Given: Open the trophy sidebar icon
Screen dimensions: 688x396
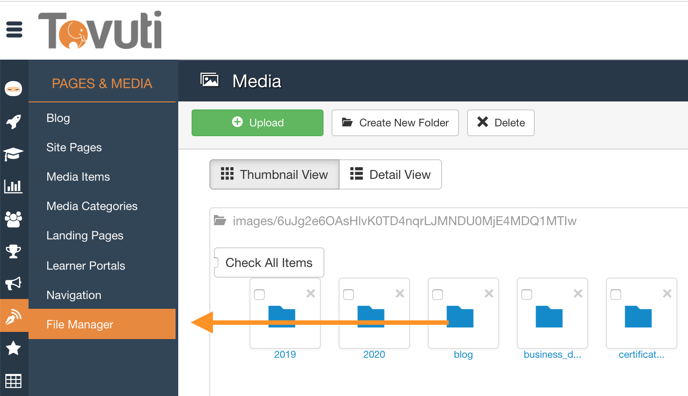Looking at the screenshot, I should (13, 251).
